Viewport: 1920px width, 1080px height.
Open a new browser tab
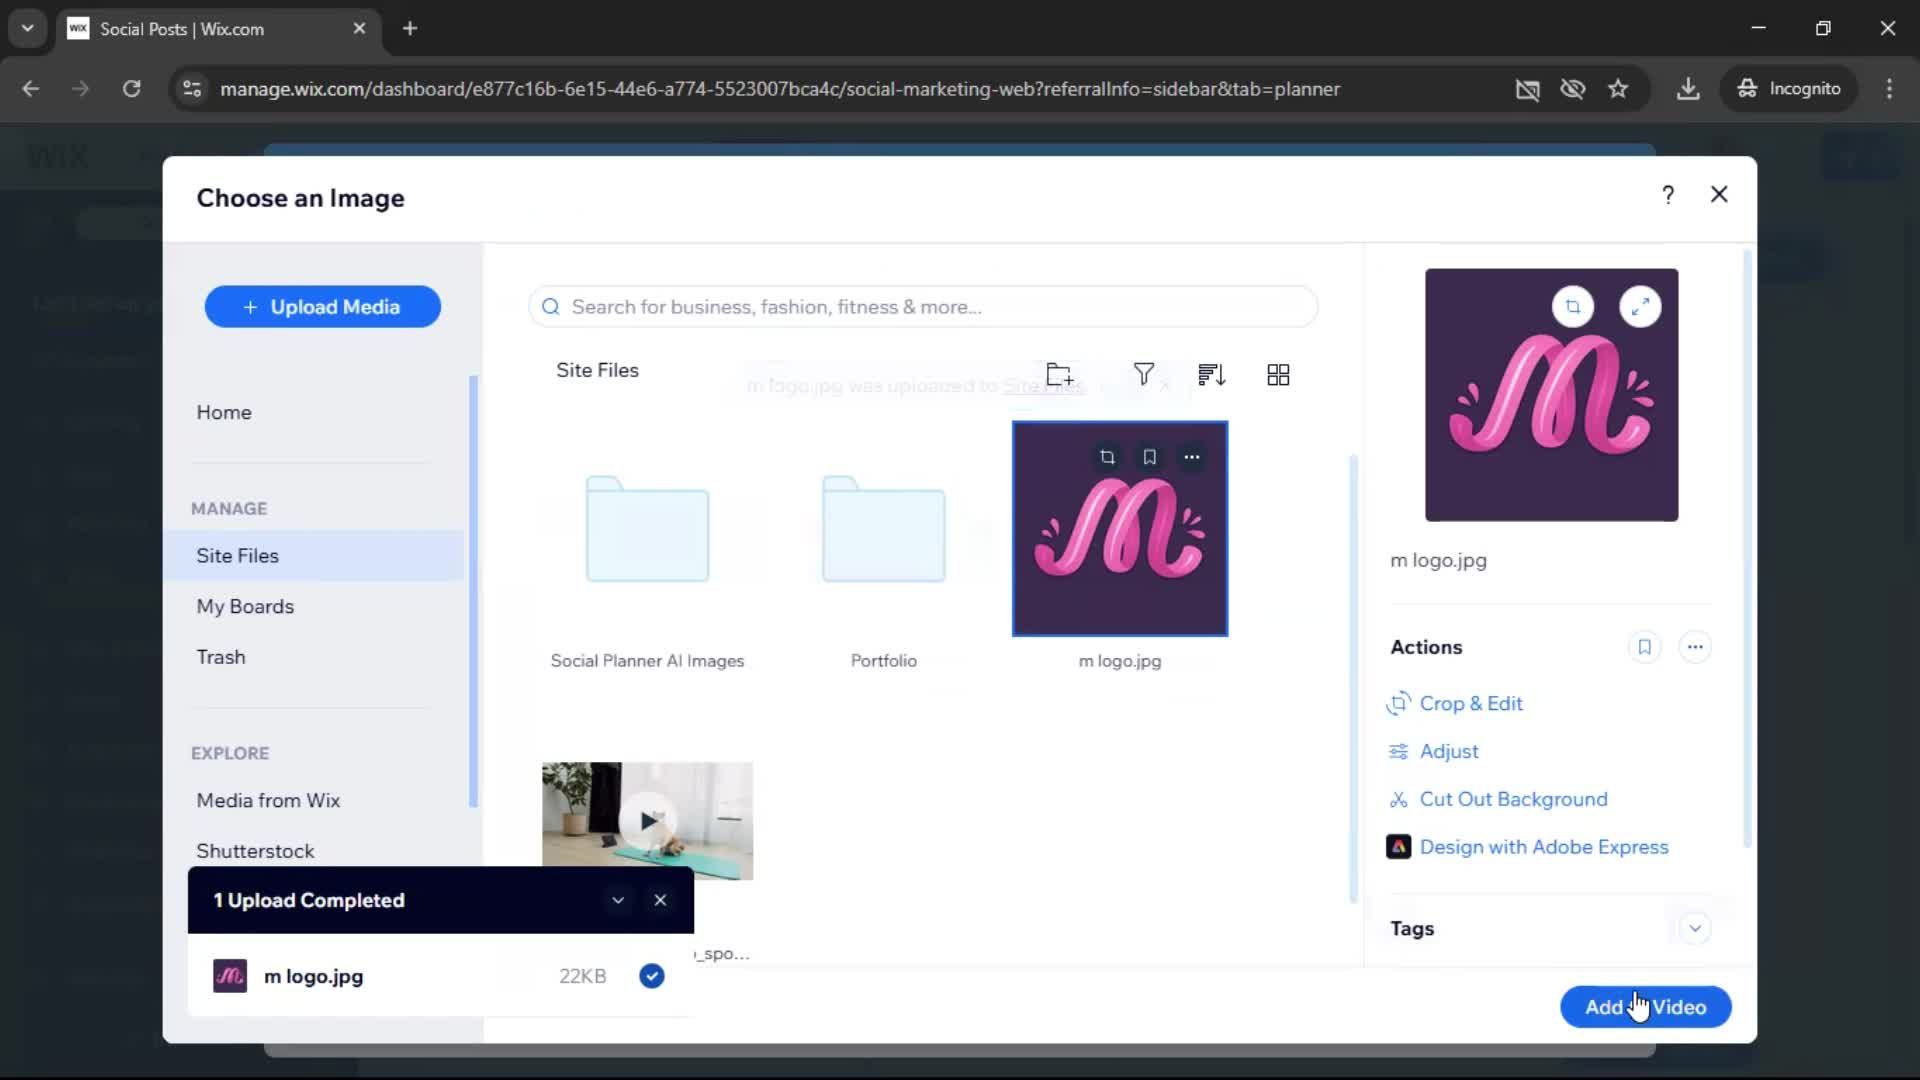(410, 29)
